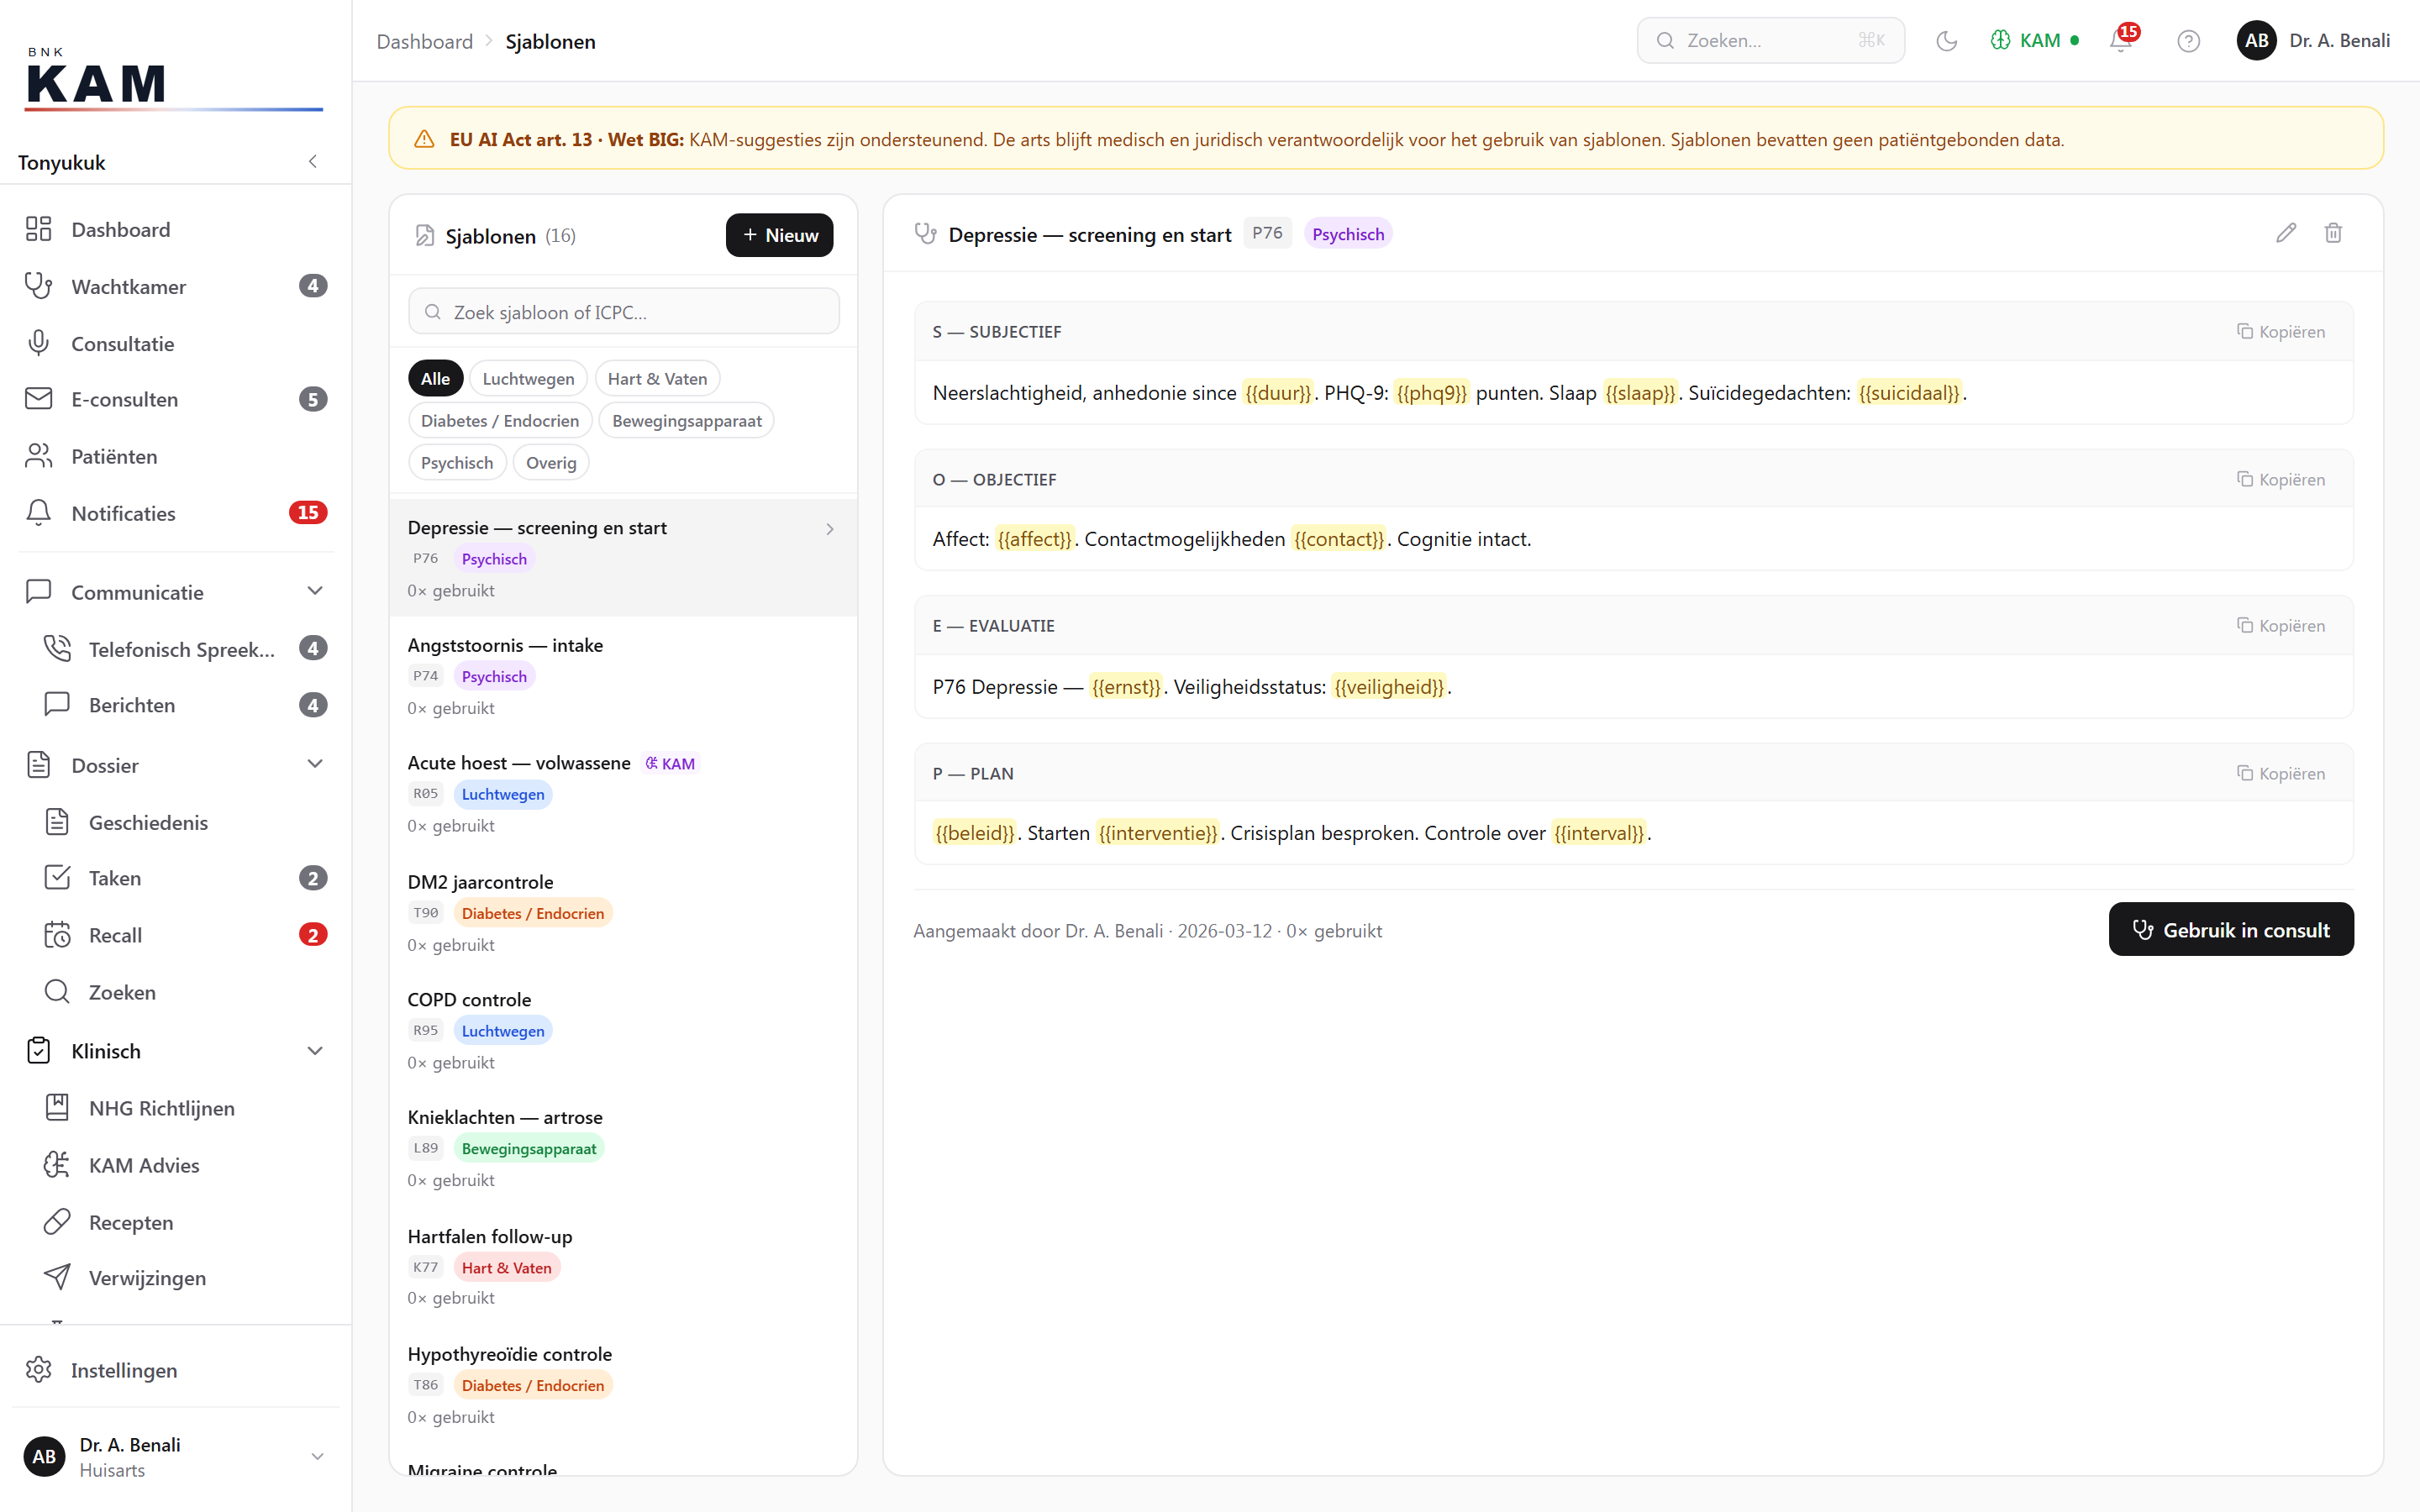This screenshot has height=1512, width=2420.
Task: Toggle dark mode moon icon
Action: [x=1946, y=41]
